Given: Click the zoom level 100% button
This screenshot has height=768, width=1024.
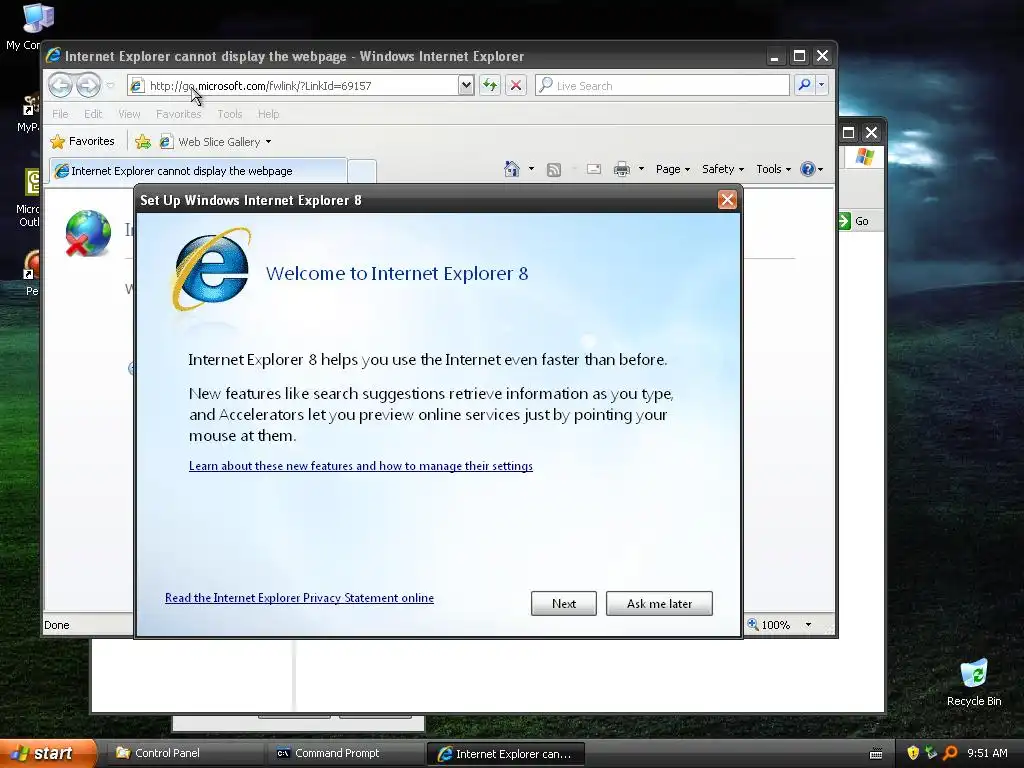Looking at the screenshot, I should point(769,625).
